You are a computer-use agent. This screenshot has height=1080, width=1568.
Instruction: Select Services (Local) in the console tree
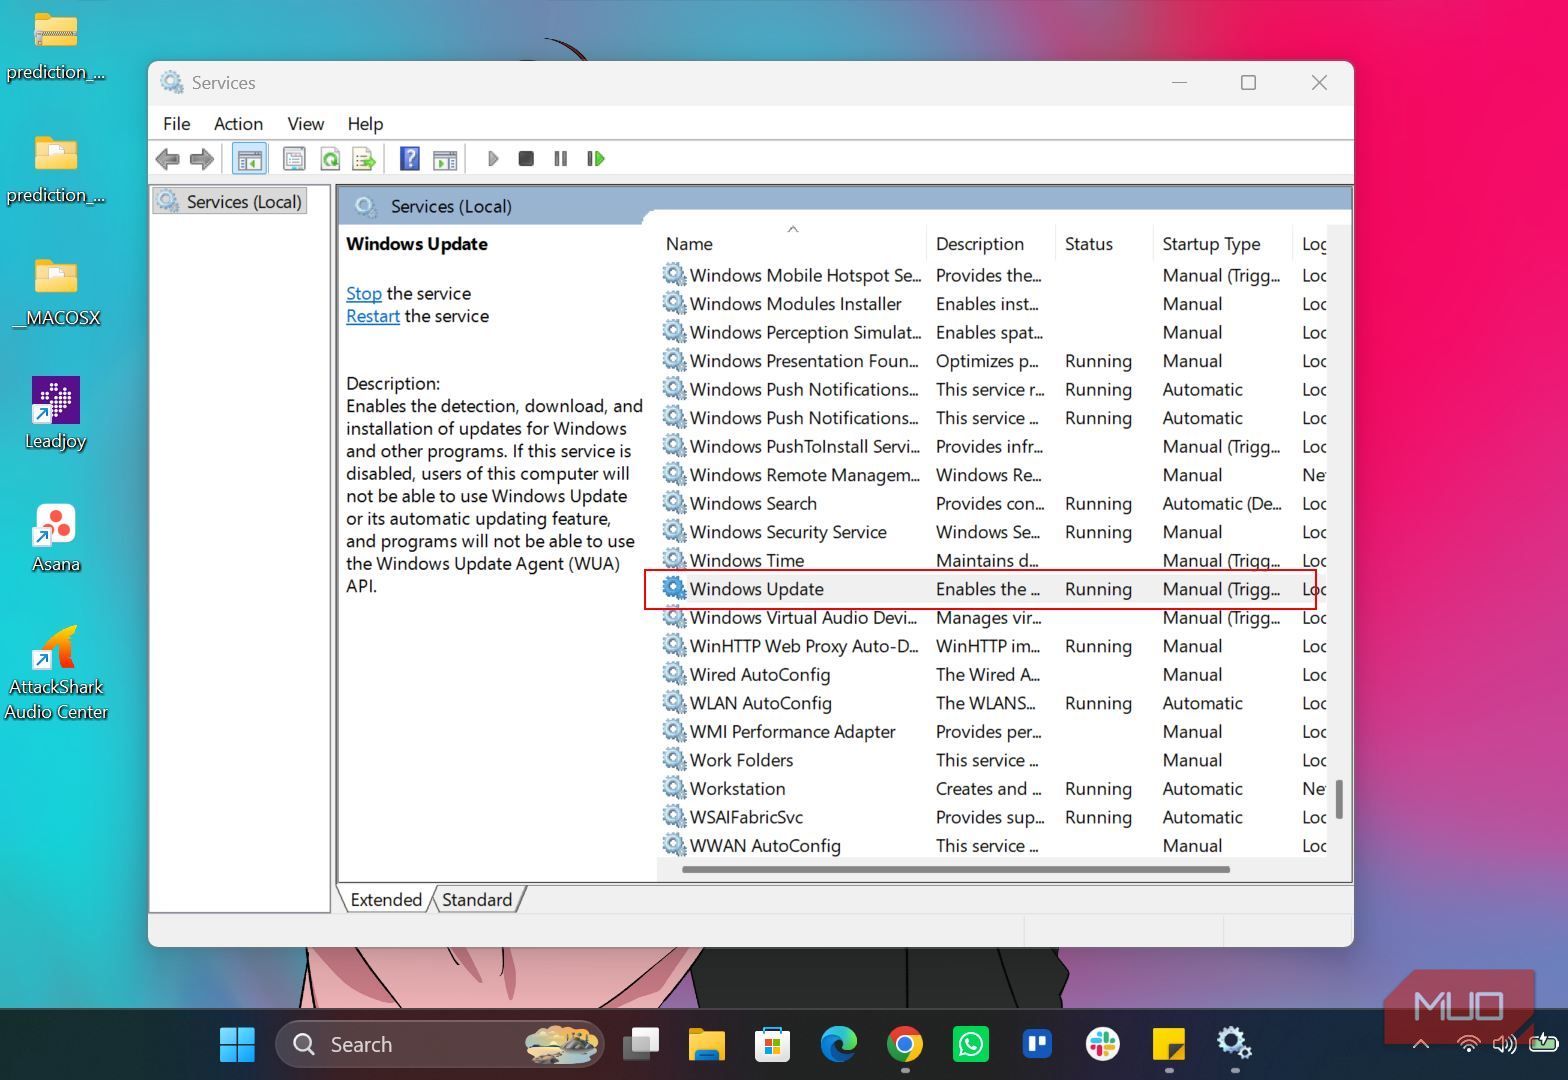[230, 201]
